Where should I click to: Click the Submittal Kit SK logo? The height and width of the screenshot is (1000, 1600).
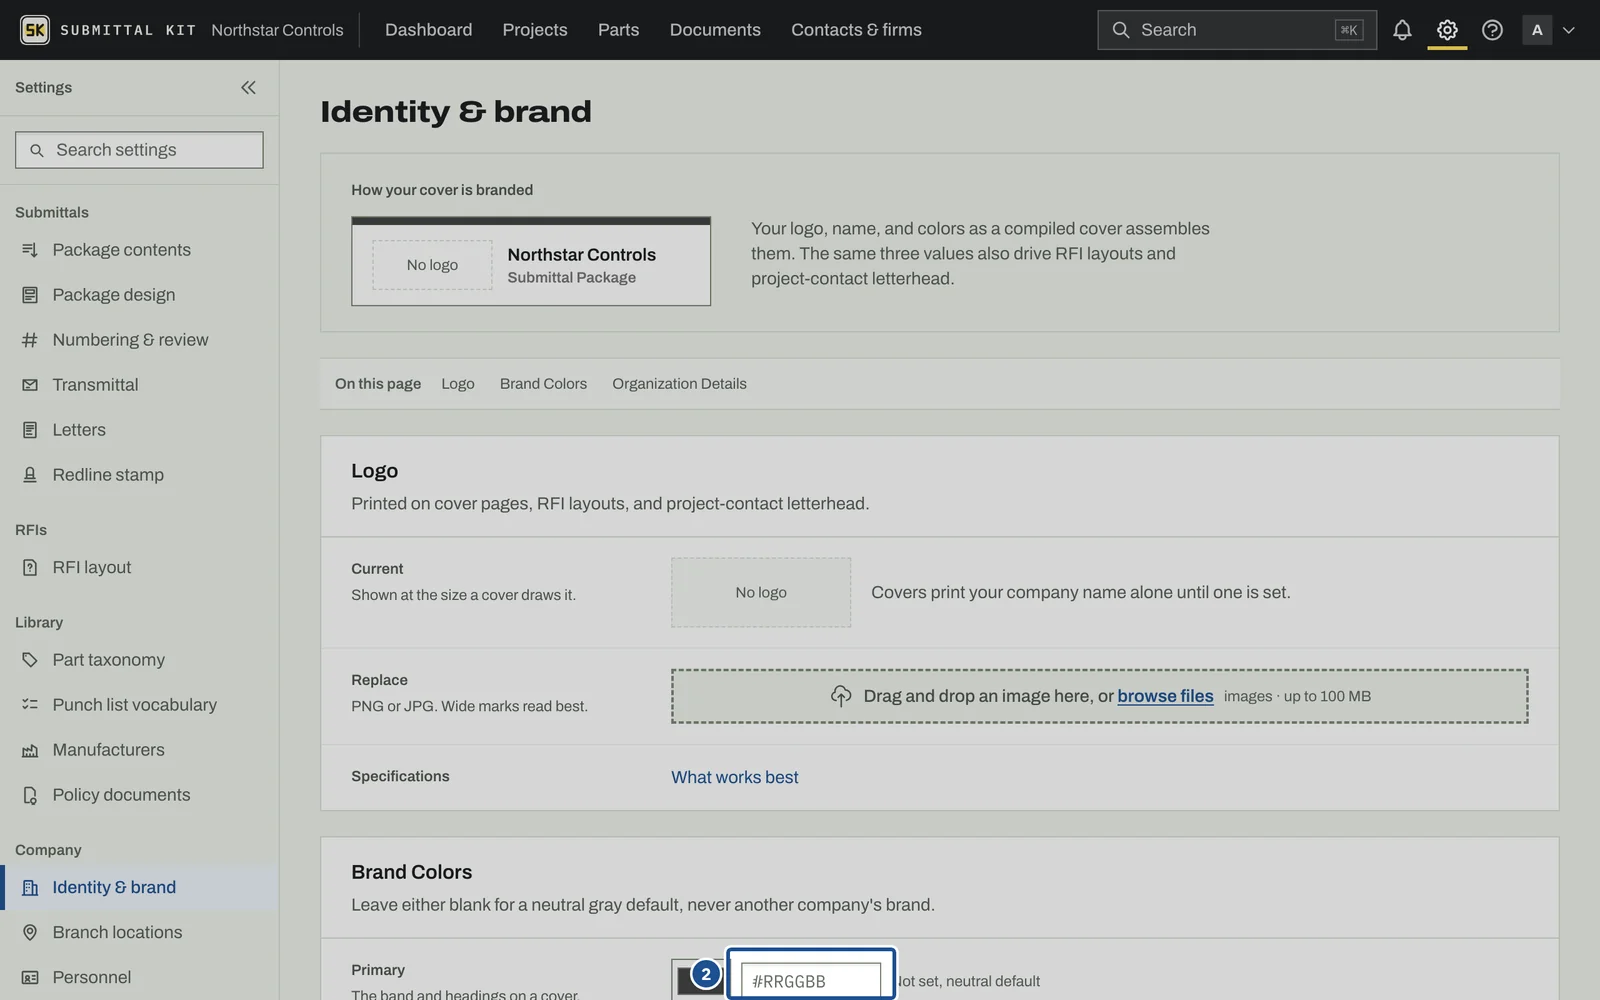pyautogui.click(x=35, y=30)
